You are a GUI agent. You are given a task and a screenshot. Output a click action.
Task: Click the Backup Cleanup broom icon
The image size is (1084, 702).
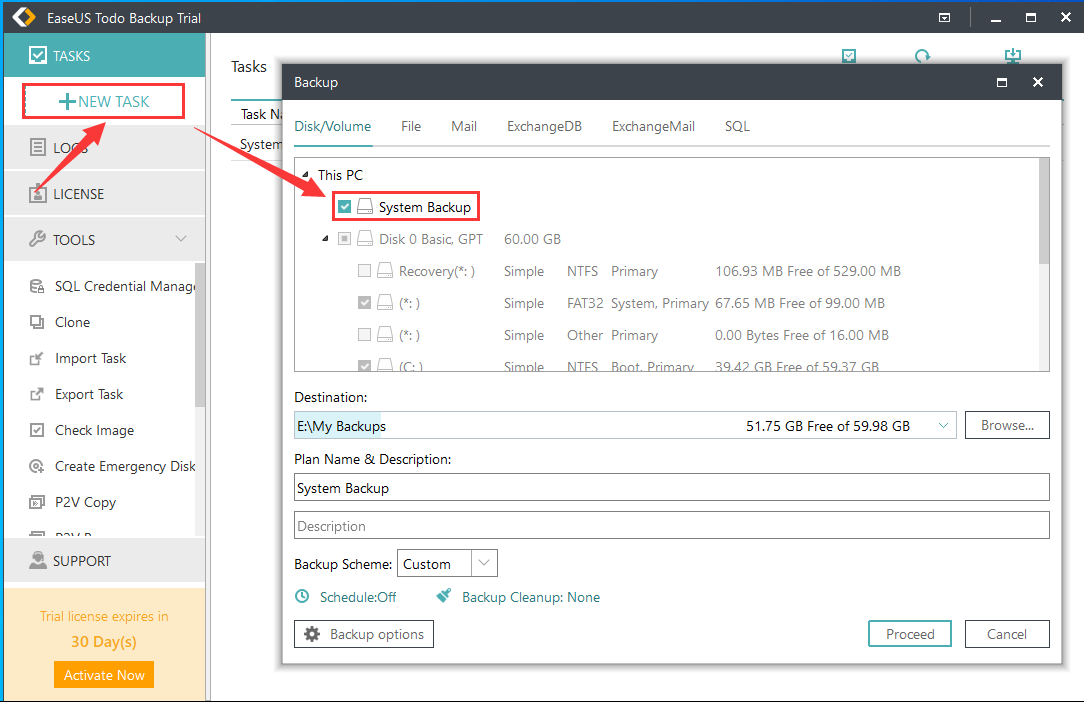444,595
